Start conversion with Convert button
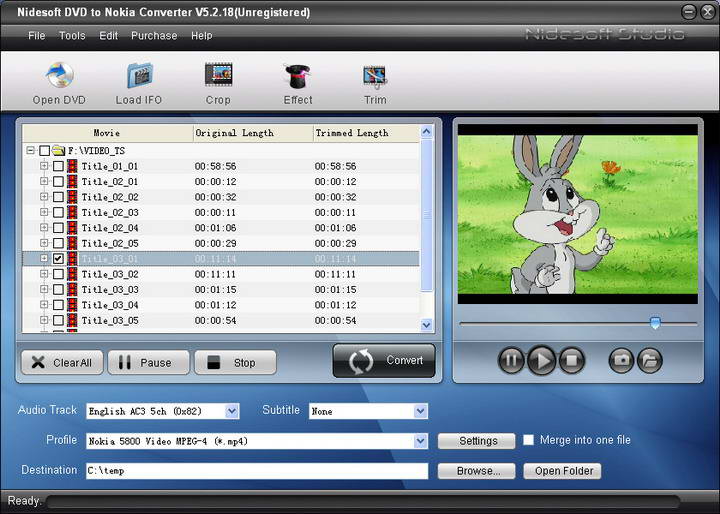This screenshot has width=720, height=514. [384, 361]
